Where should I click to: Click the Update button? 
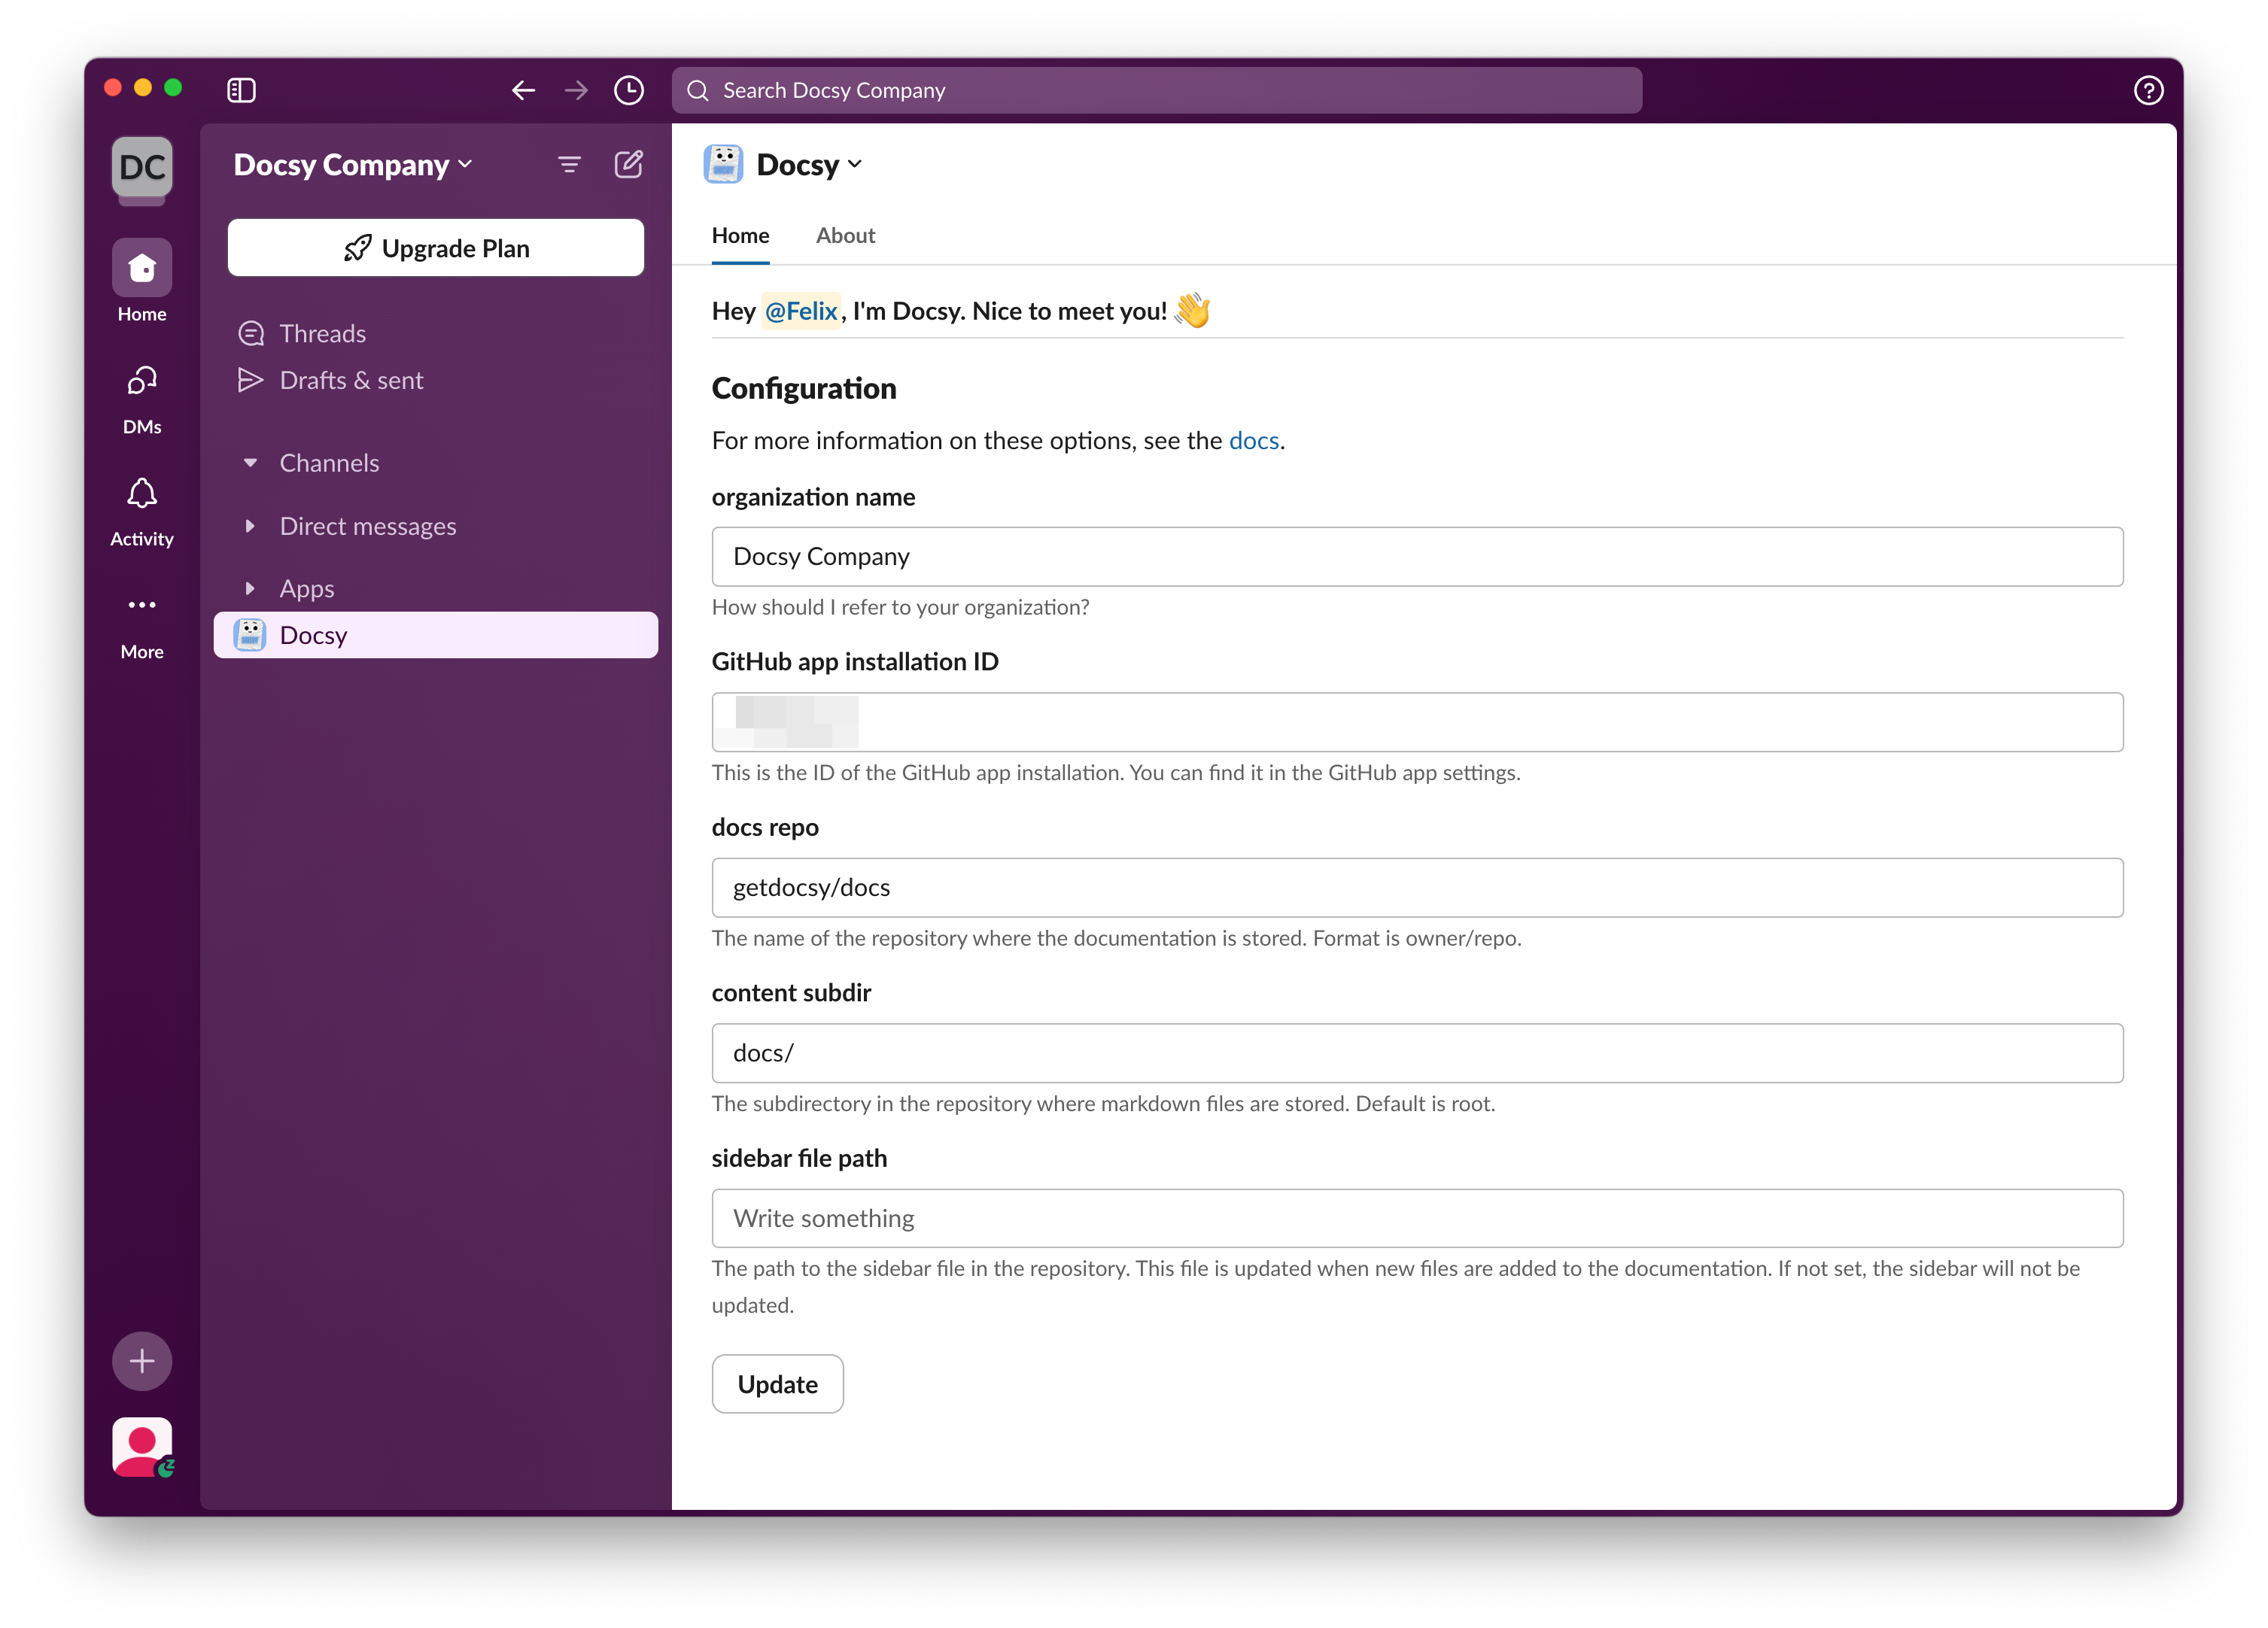pyautogui.click(x=777, y=1384)
